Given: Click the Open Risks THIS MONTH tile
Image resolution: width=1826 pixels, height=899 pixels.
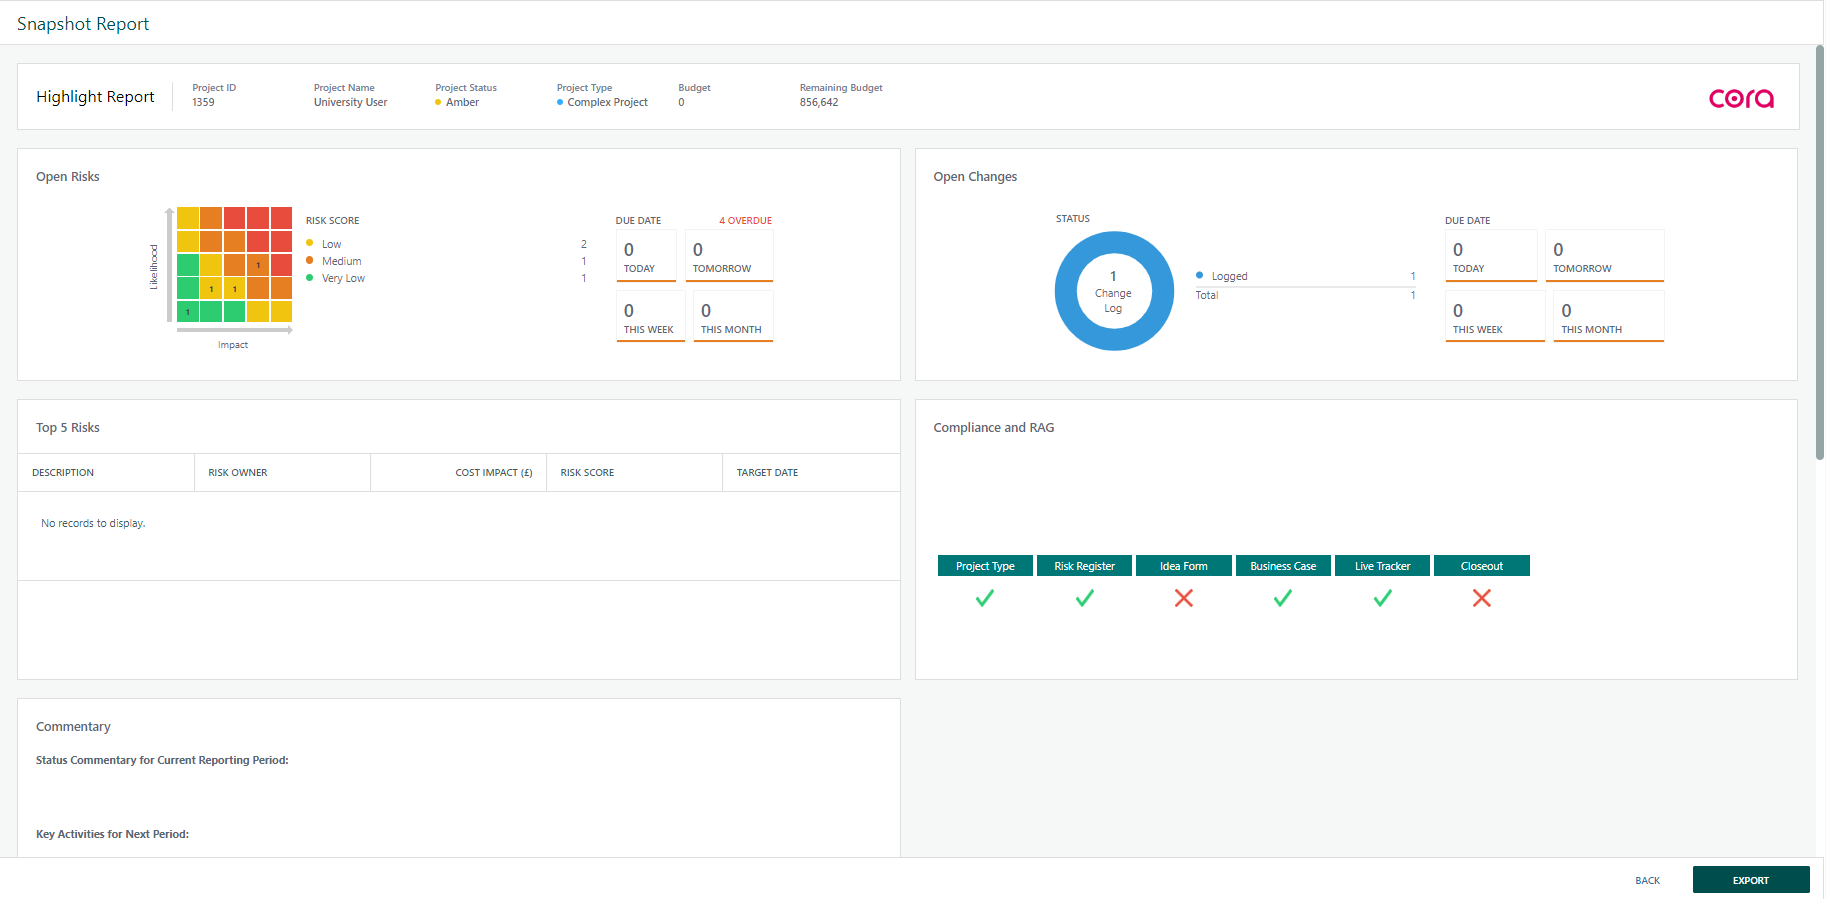Looking at the screenshot, I should coord(733,317).
